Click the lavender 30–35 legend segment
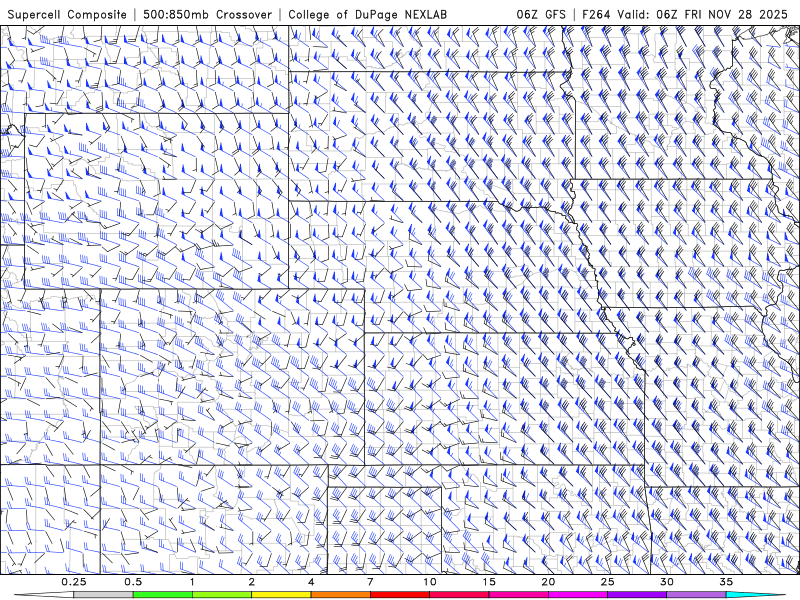800x600 pixels. 696,595
